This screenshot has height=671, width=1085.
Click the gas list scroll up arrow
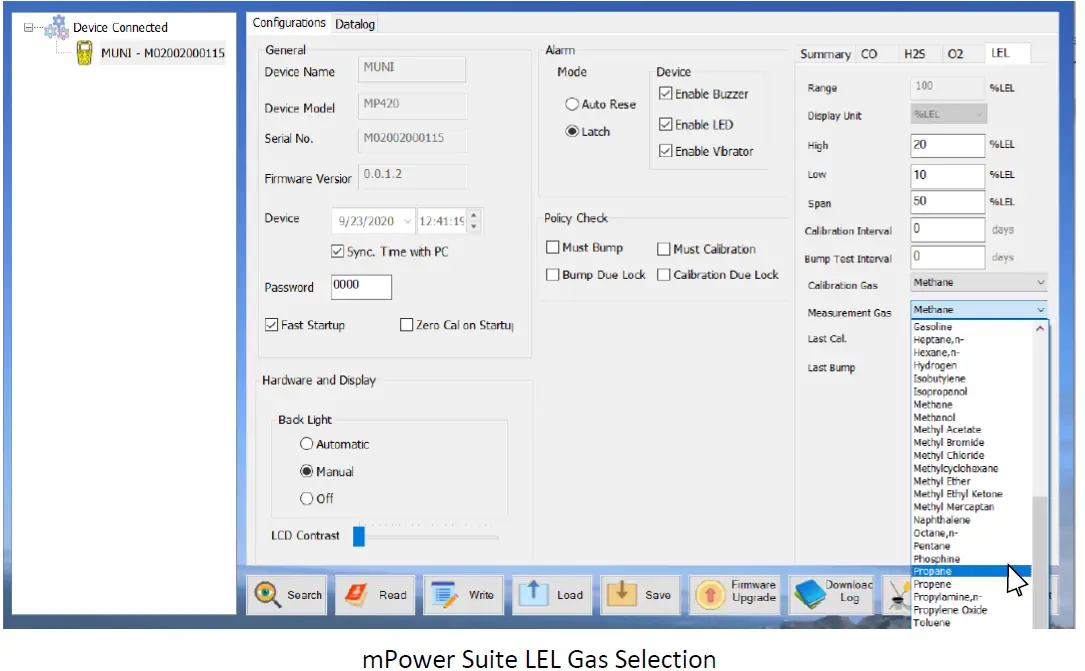pos(1040,329)
